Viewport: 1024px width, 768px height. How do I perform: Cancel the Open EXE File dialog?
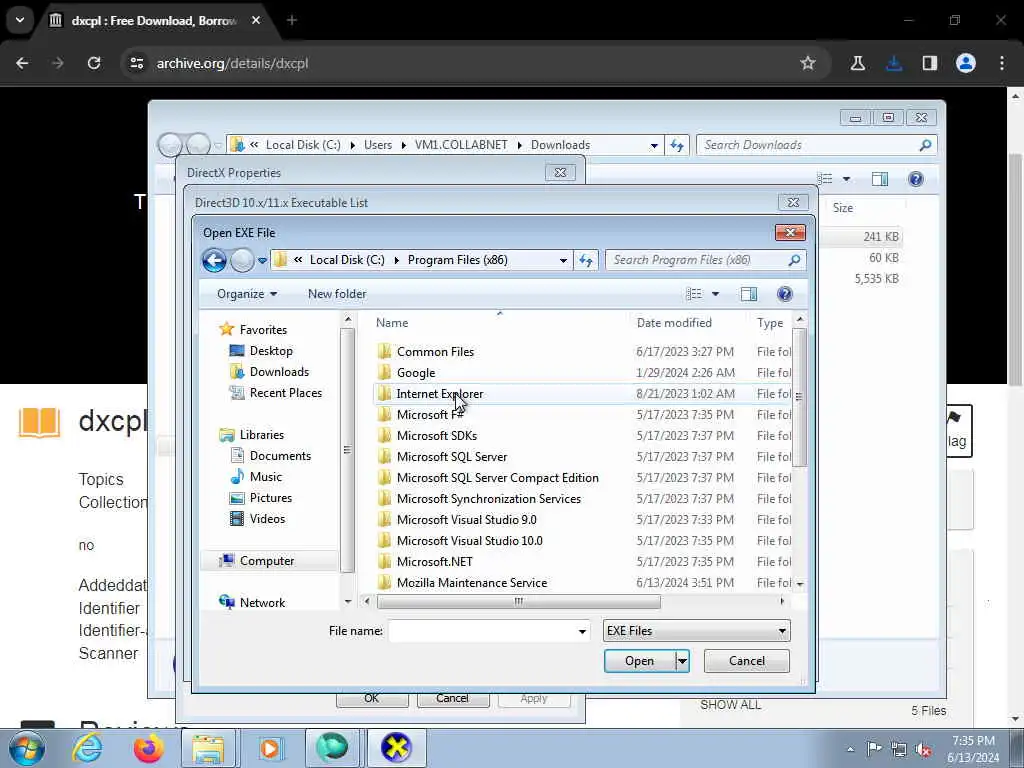[746, 661]
